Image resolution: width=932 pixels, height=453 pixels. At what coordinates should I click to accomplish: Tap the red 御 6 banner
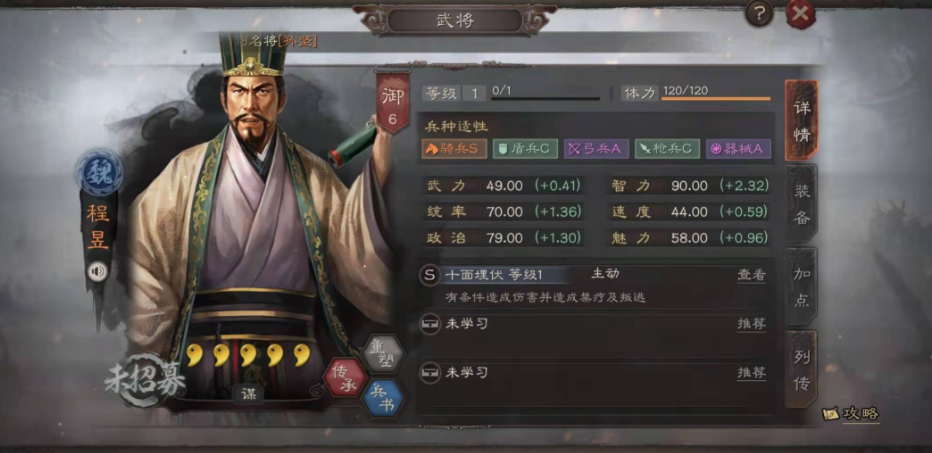392,103
